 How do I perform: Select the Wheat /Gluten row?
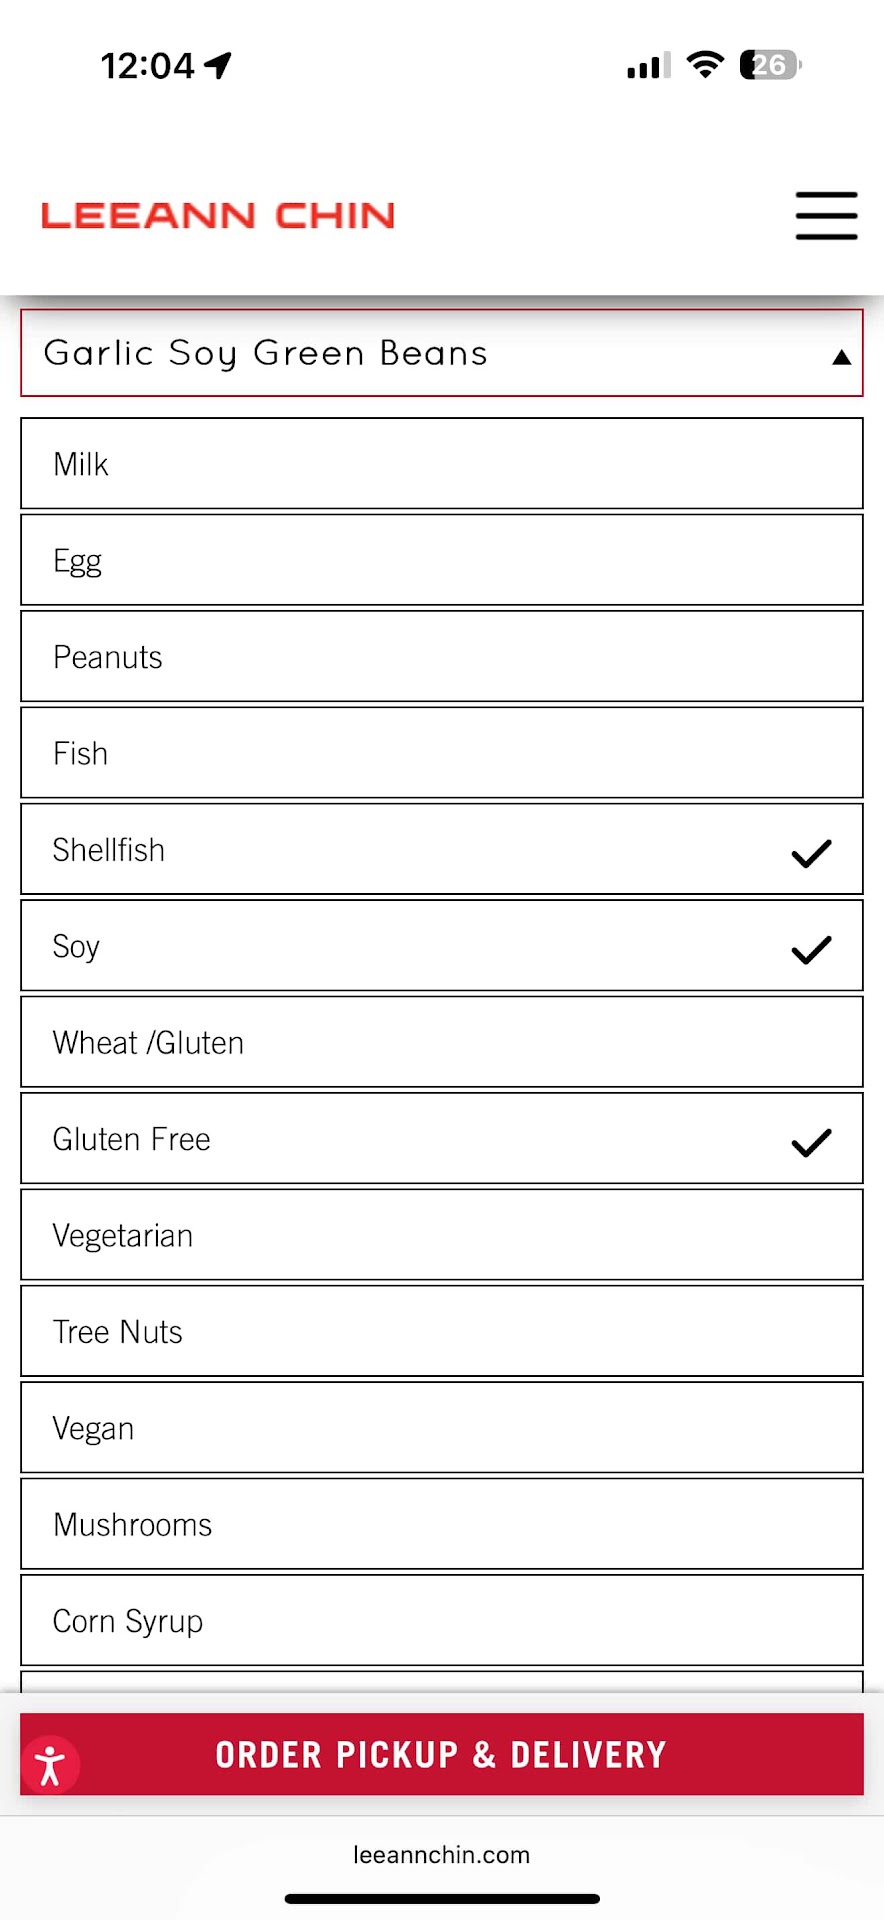tap(441, 1042)
